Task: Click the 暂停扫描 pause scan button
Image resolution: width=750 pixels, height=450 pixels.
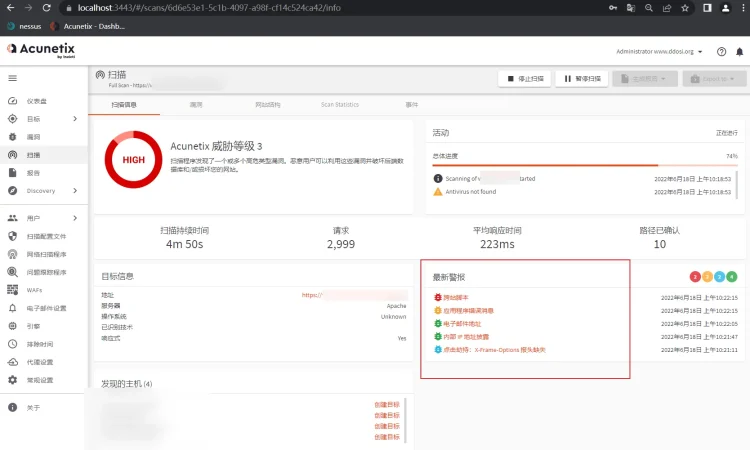Action: pyautogui.click(x=582, y=78)
